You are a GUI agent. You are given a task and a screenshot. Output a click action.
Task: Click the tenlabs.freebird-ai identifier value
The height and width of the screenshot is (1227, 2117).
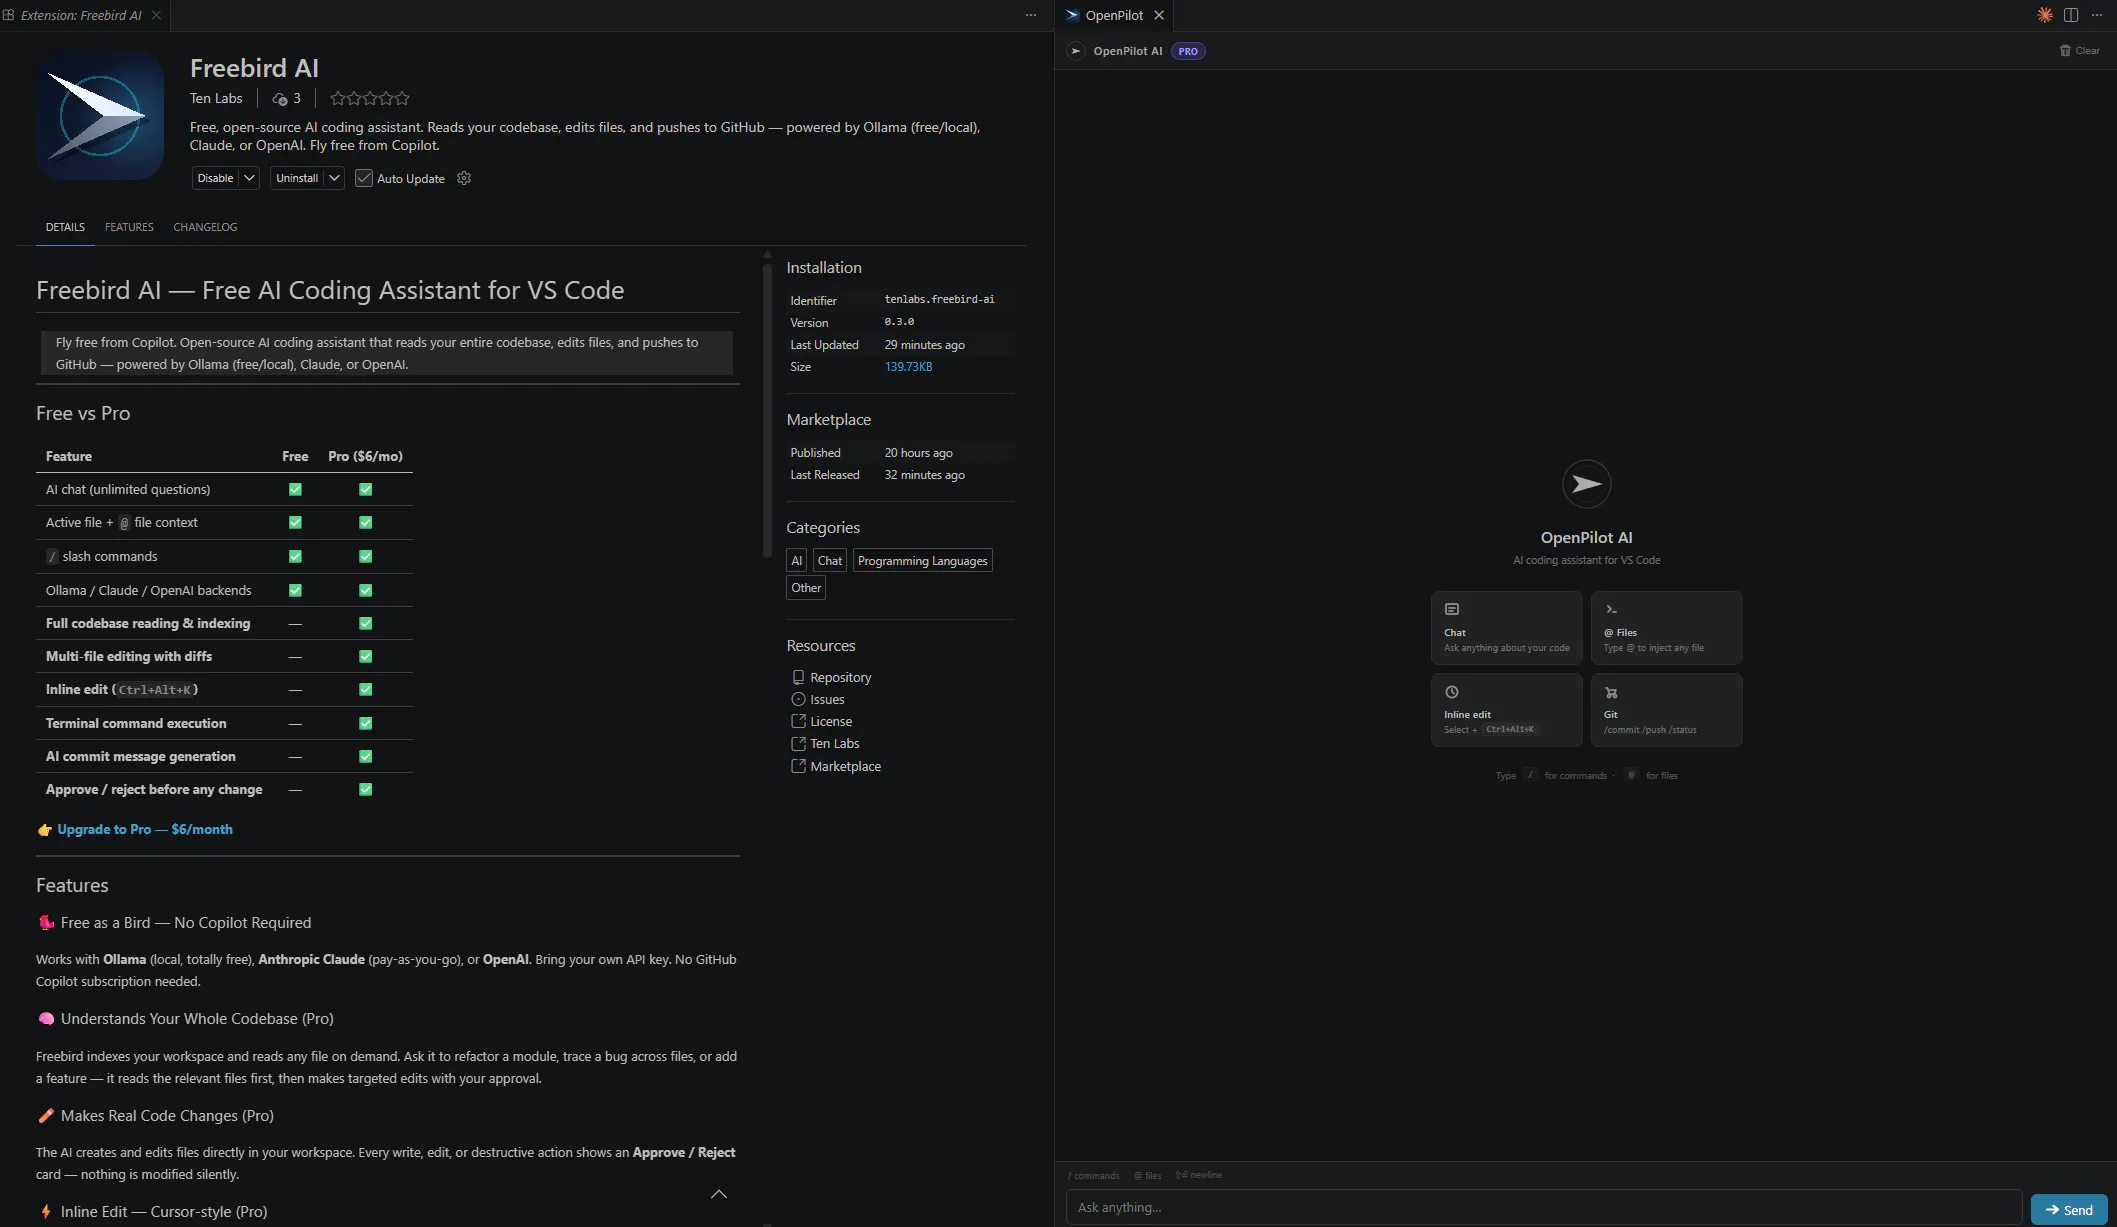(x=939, y=299)
